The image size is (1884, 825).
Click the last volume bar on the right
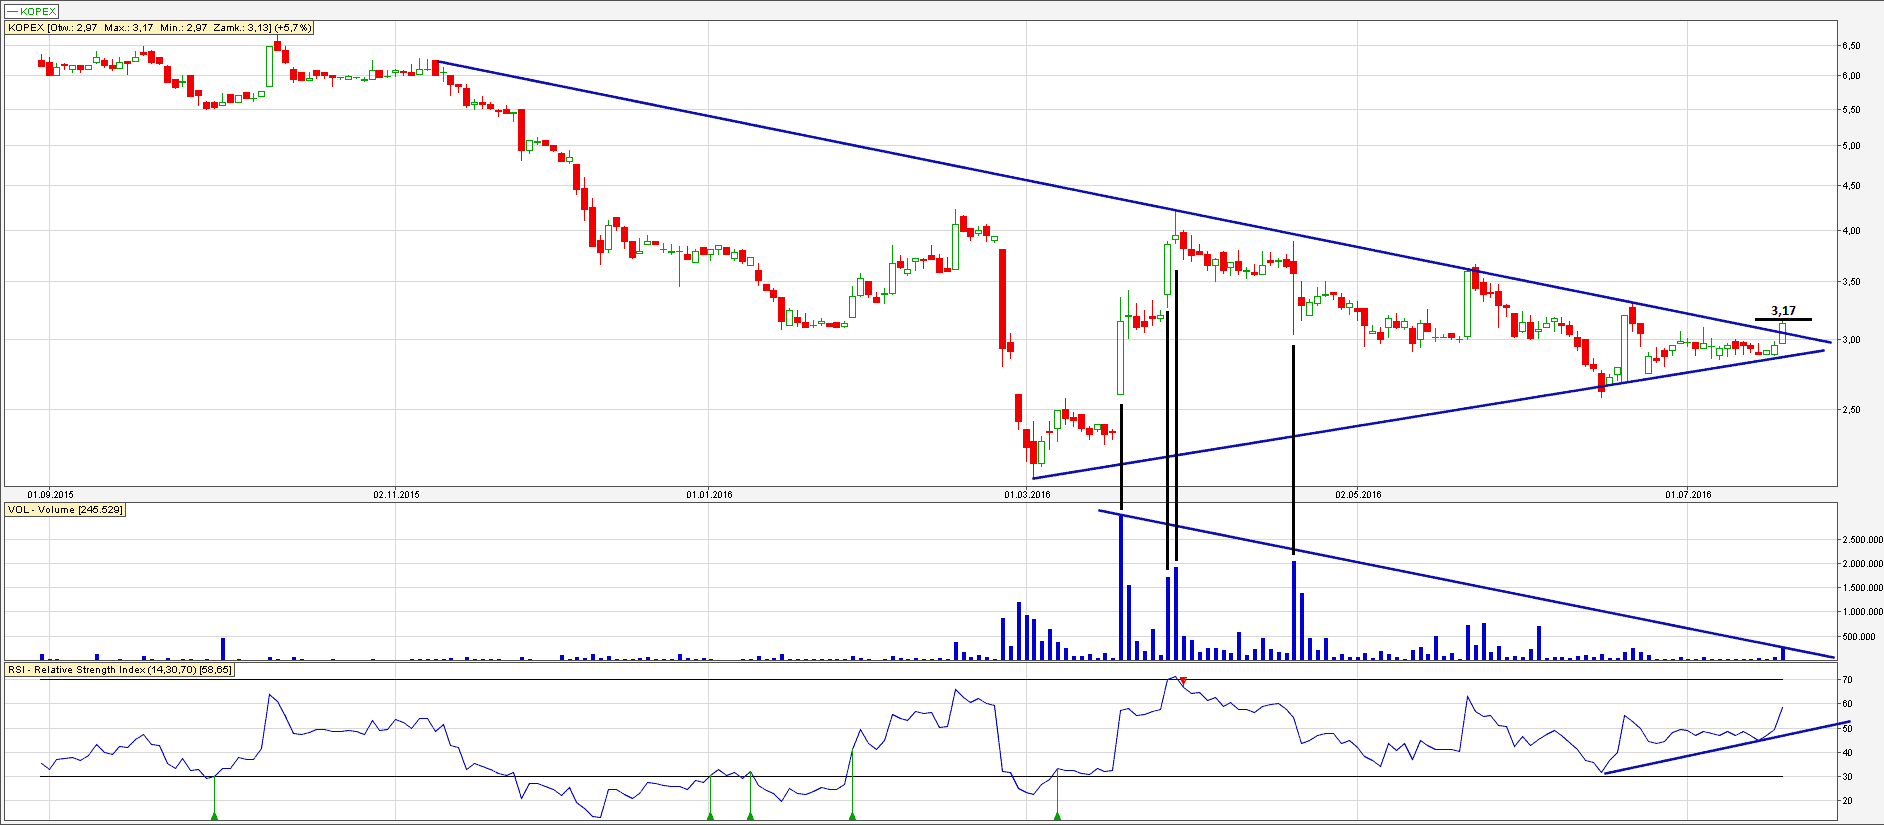(1783, 653)
